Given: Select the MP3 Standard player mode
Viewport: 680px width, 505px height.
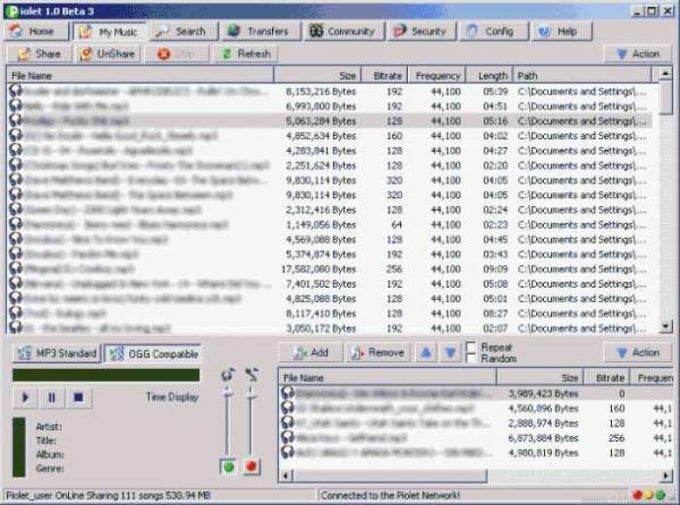Looking at the screenshot, I should coord(57,353).
